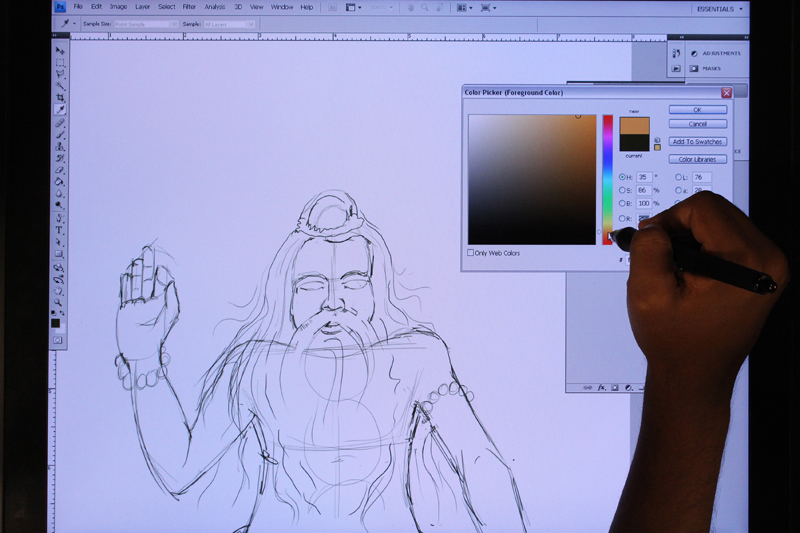Click Add To Swatches button
Viewport: 800px width, 533px height.
(697, 142)
